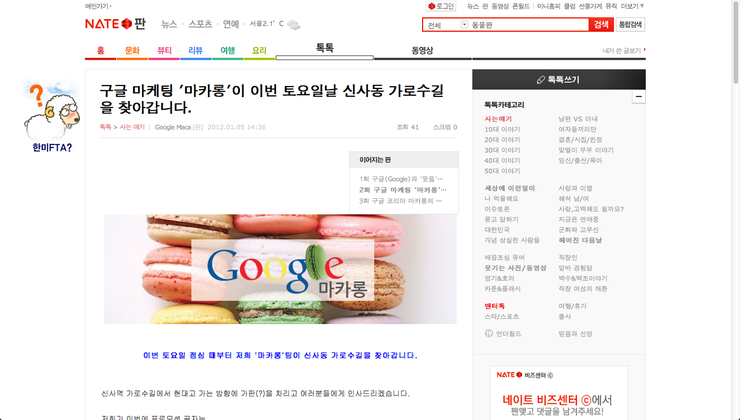Collapse the 톡톡카테고리 panel with minus button

coord(639,97)
